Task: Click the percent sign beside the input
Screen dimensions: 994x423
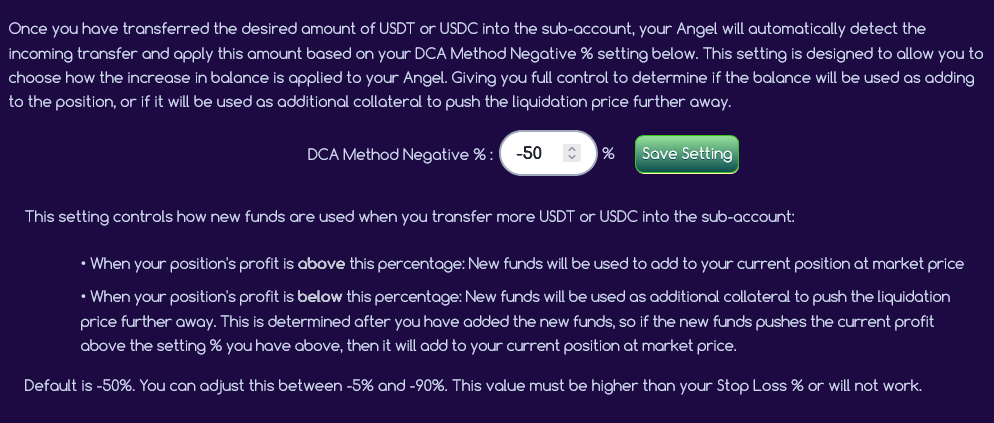Action: pos(608,154)
